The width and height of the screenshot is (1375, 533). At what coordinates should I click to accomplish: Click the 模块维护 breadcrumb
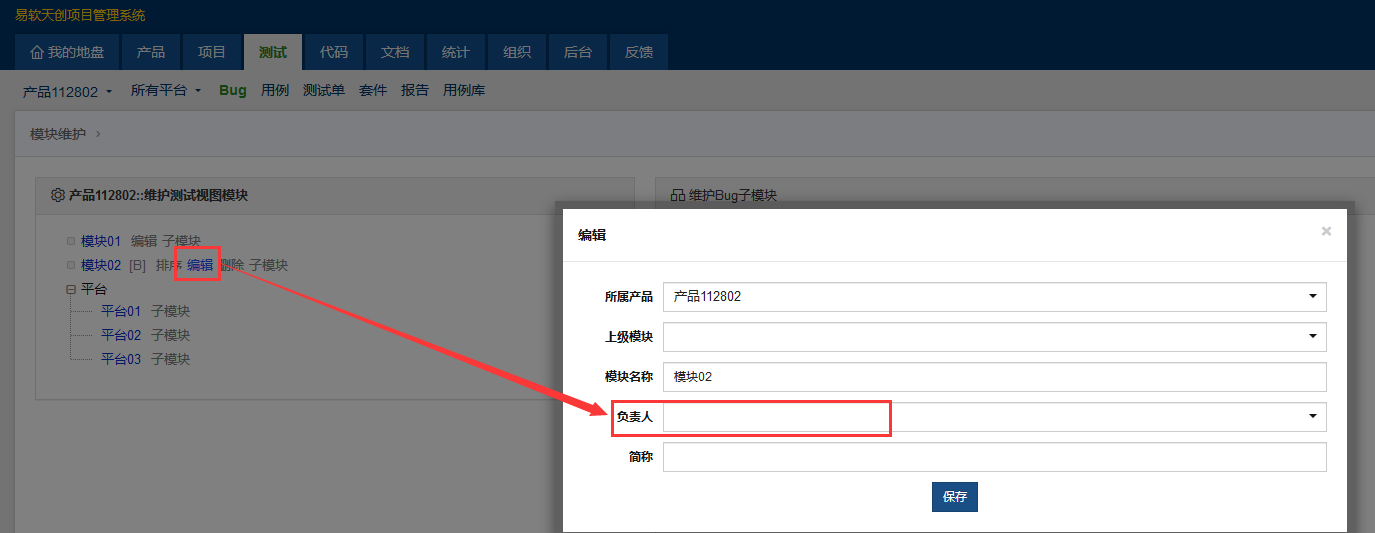point(58,134)
